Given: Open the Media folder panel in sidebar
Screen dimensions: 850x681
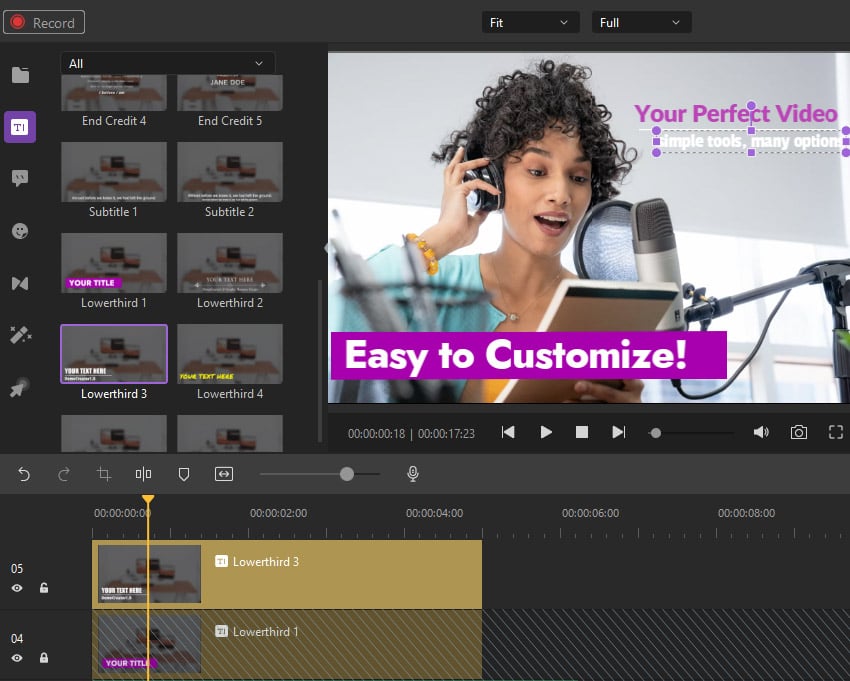Looking at the screenshot, I should pos(20,72).
